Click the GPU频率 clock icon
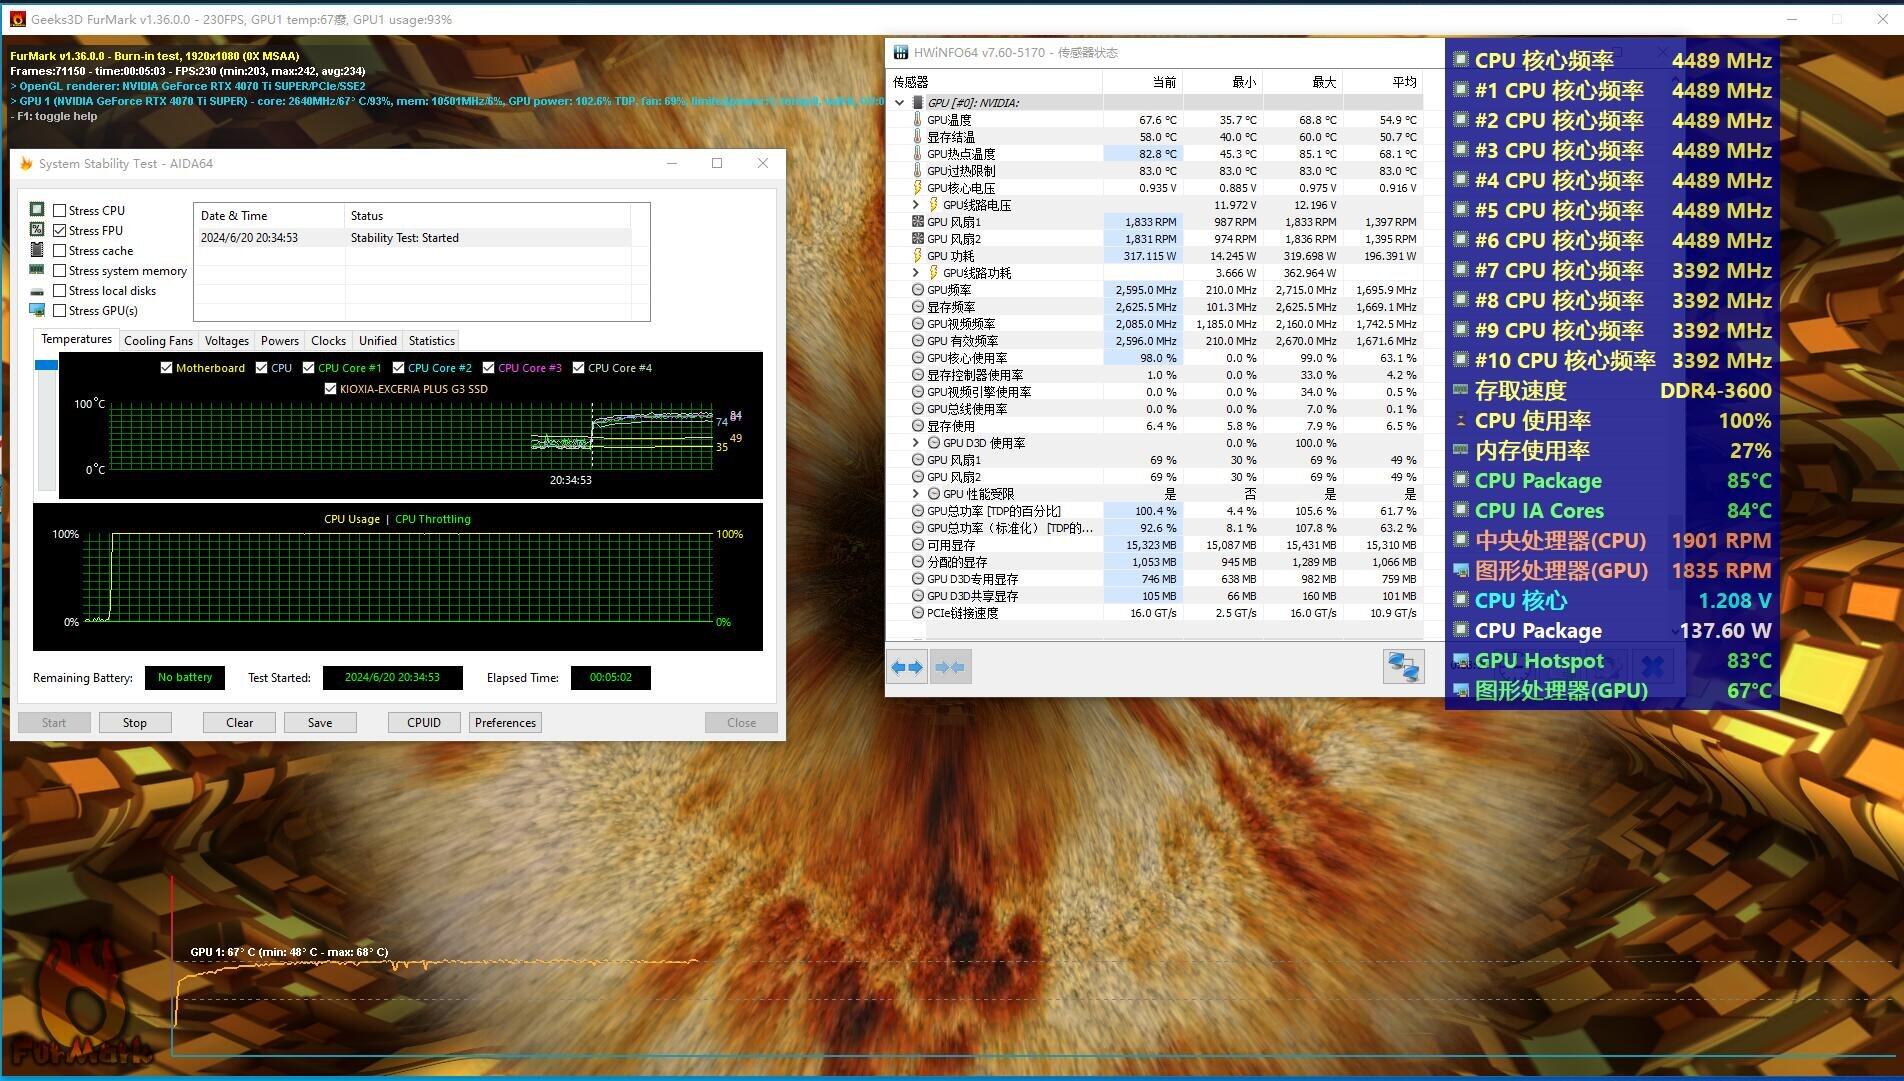 click(x=917, y=290)
